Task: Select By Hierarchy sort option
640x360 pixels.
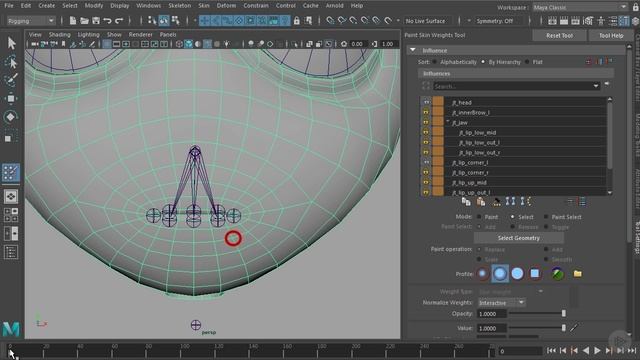Action: point(483,62)
